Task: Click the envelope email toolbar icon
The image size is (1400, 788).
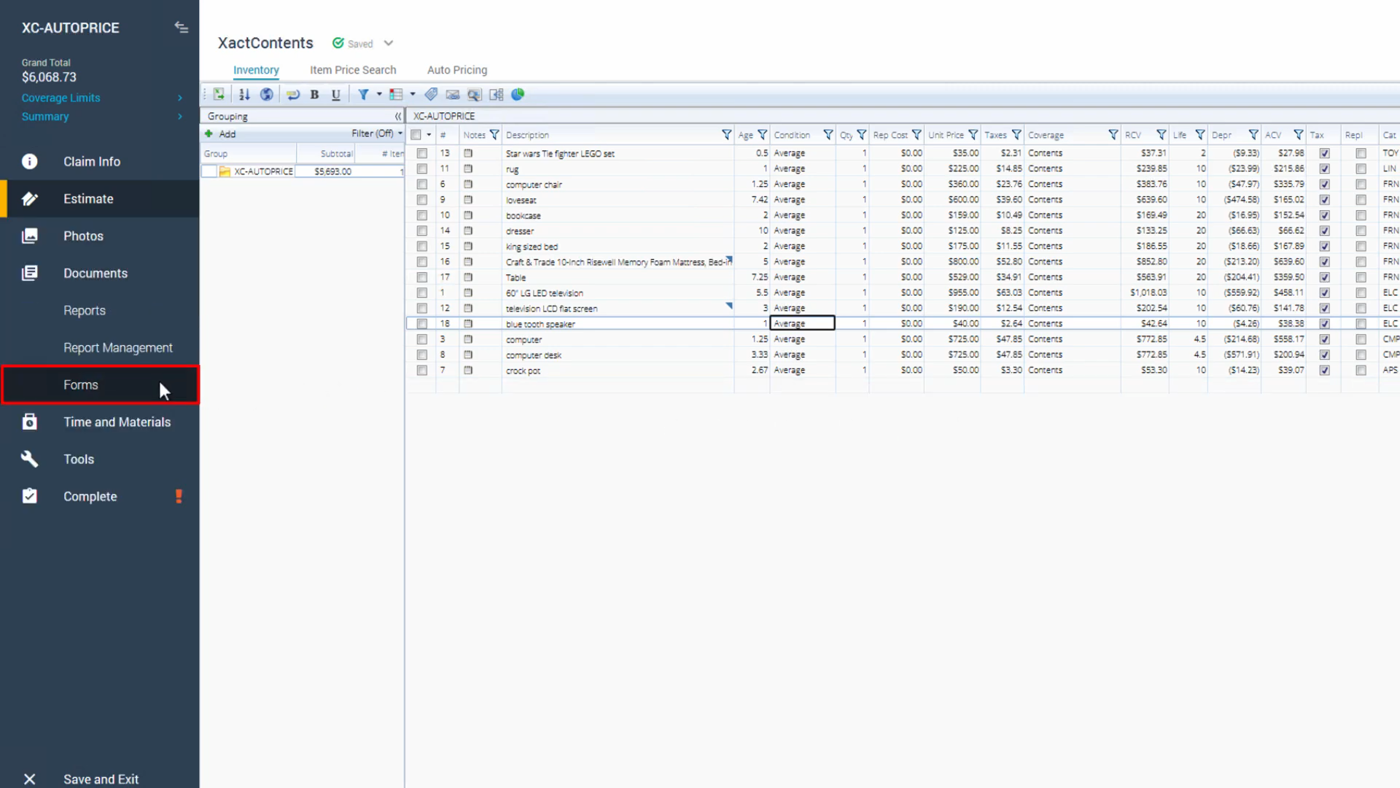Action: click(x=453, y=94)
